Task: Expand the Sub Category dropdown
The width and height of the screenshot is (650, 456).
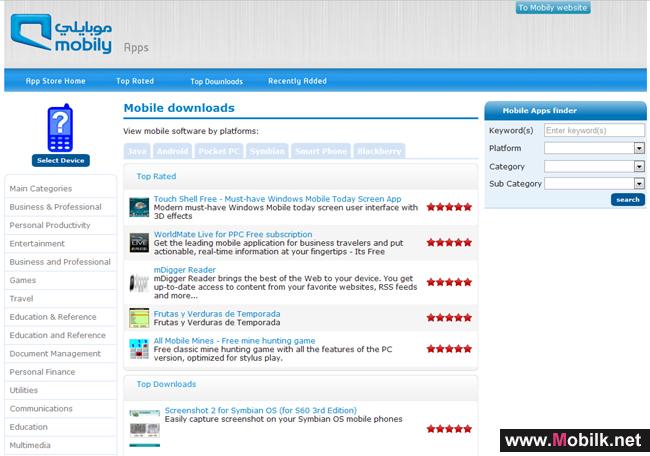Action: coord(638,184)
